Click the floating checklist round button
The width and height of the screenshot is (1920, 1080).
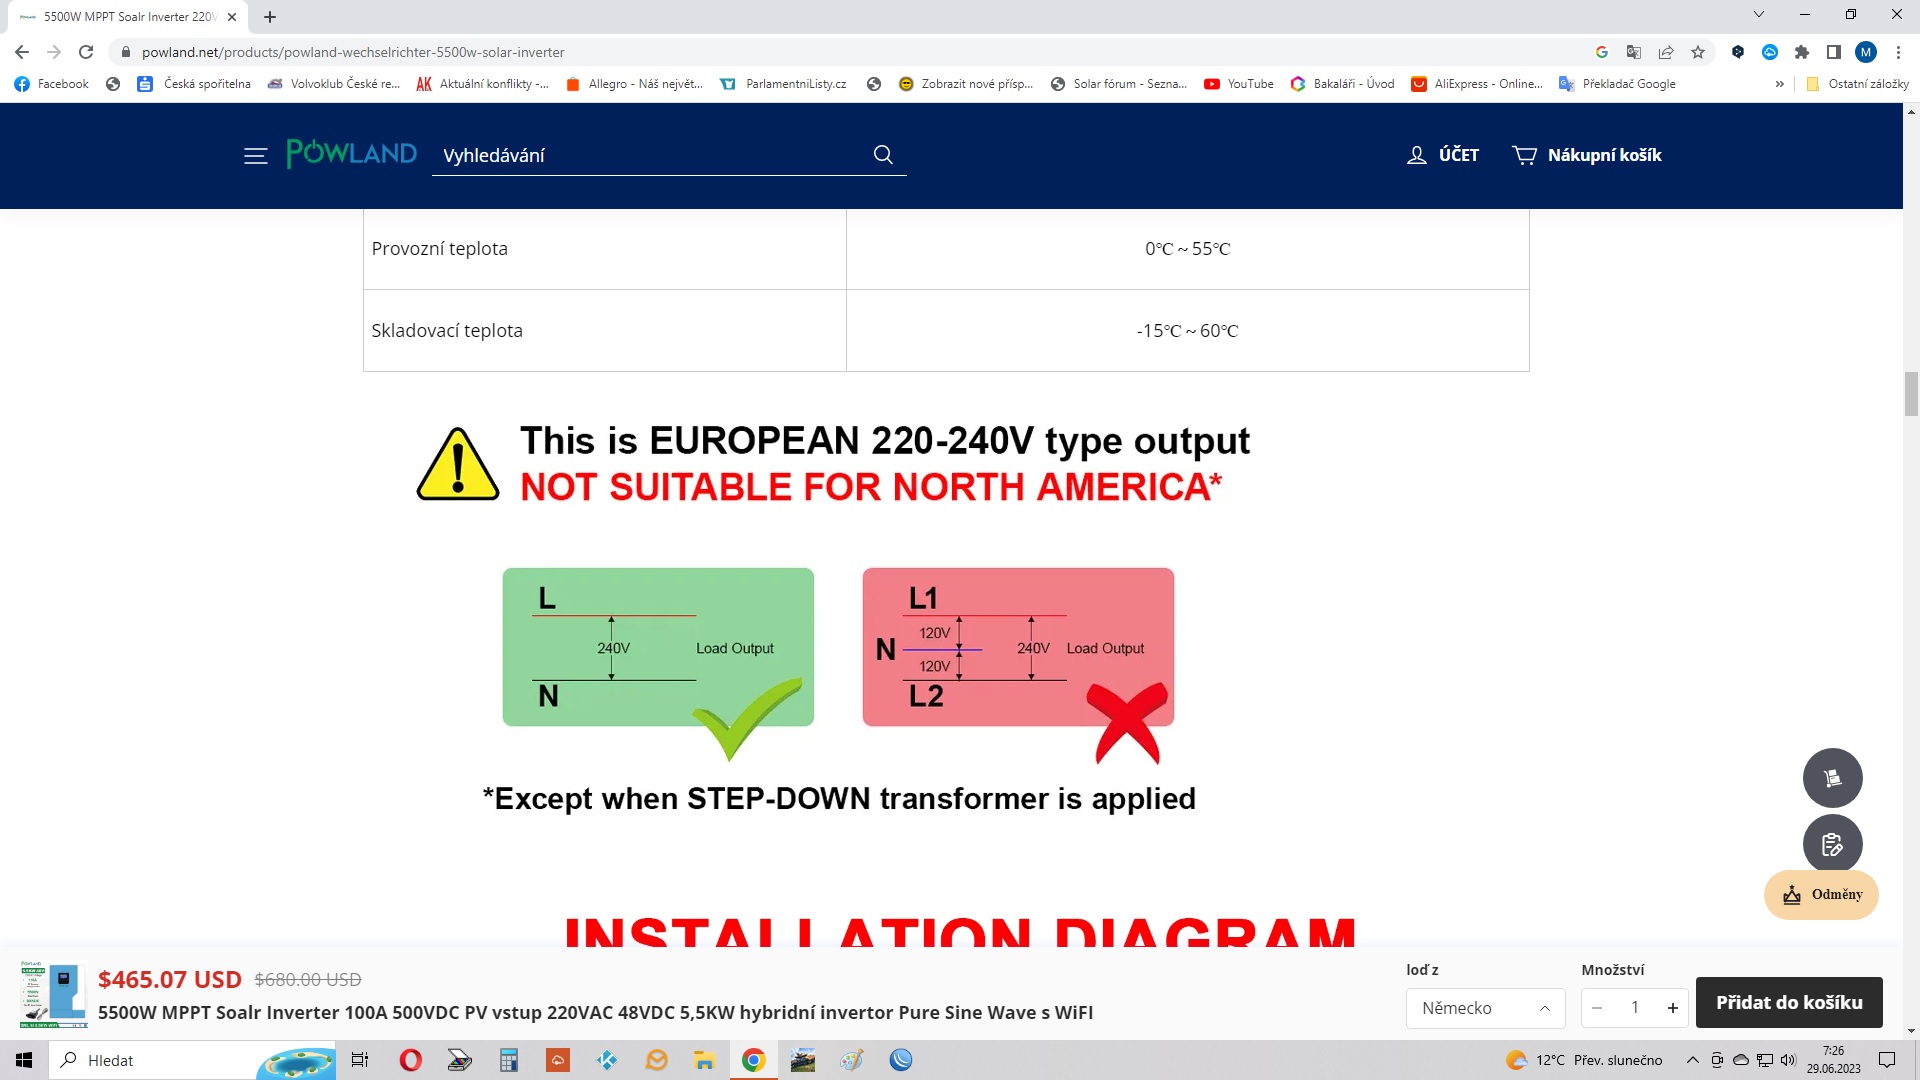pos(1832,844)
